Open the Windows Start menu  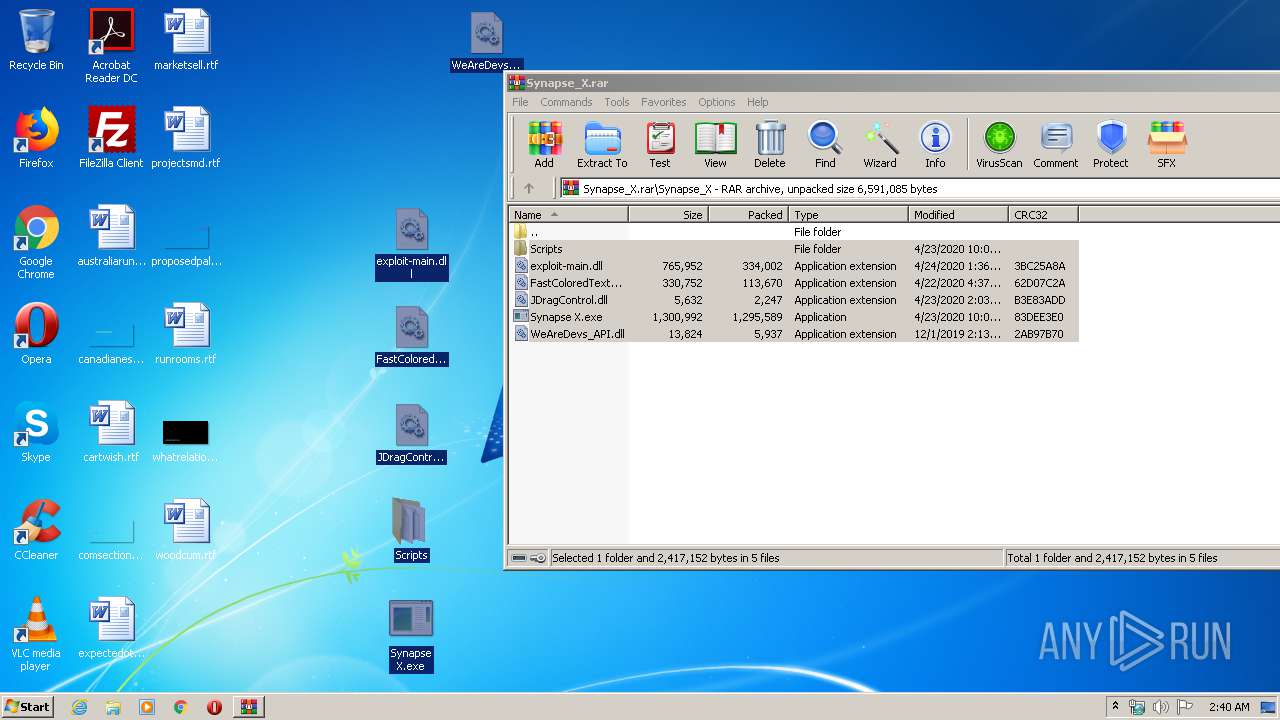[x=27, y=707]
